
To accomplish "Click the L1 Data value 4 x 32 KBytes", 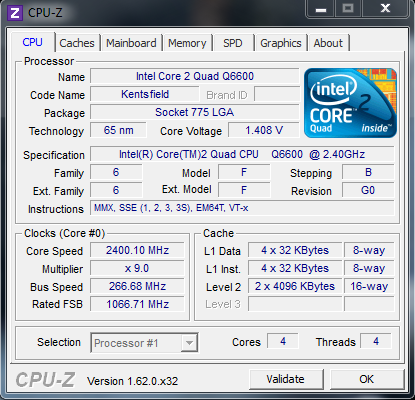I will 295,250.
